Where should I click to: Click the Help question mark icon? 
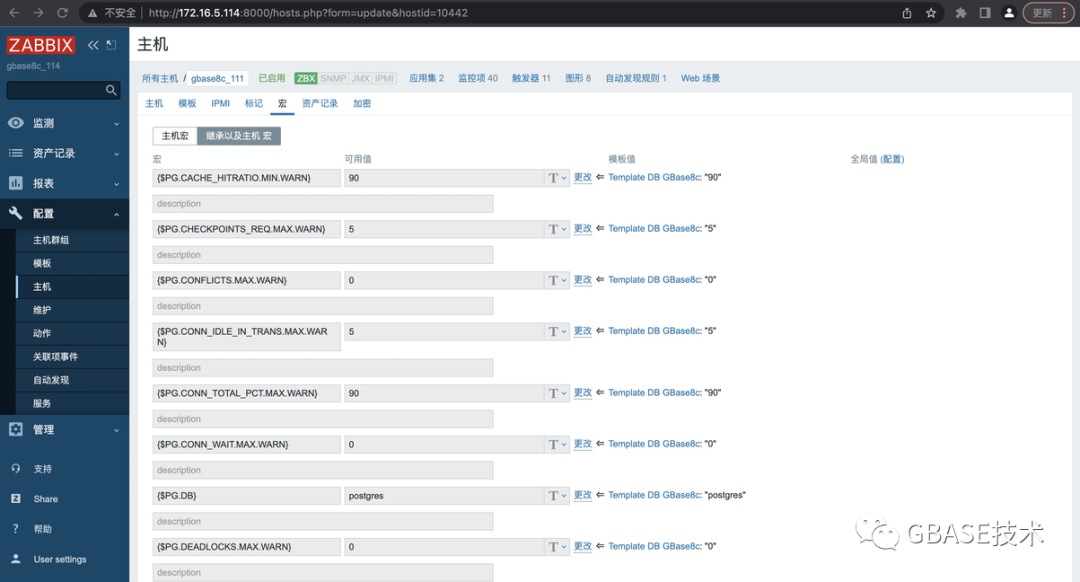pyautogui.click(x=16, y=529)
